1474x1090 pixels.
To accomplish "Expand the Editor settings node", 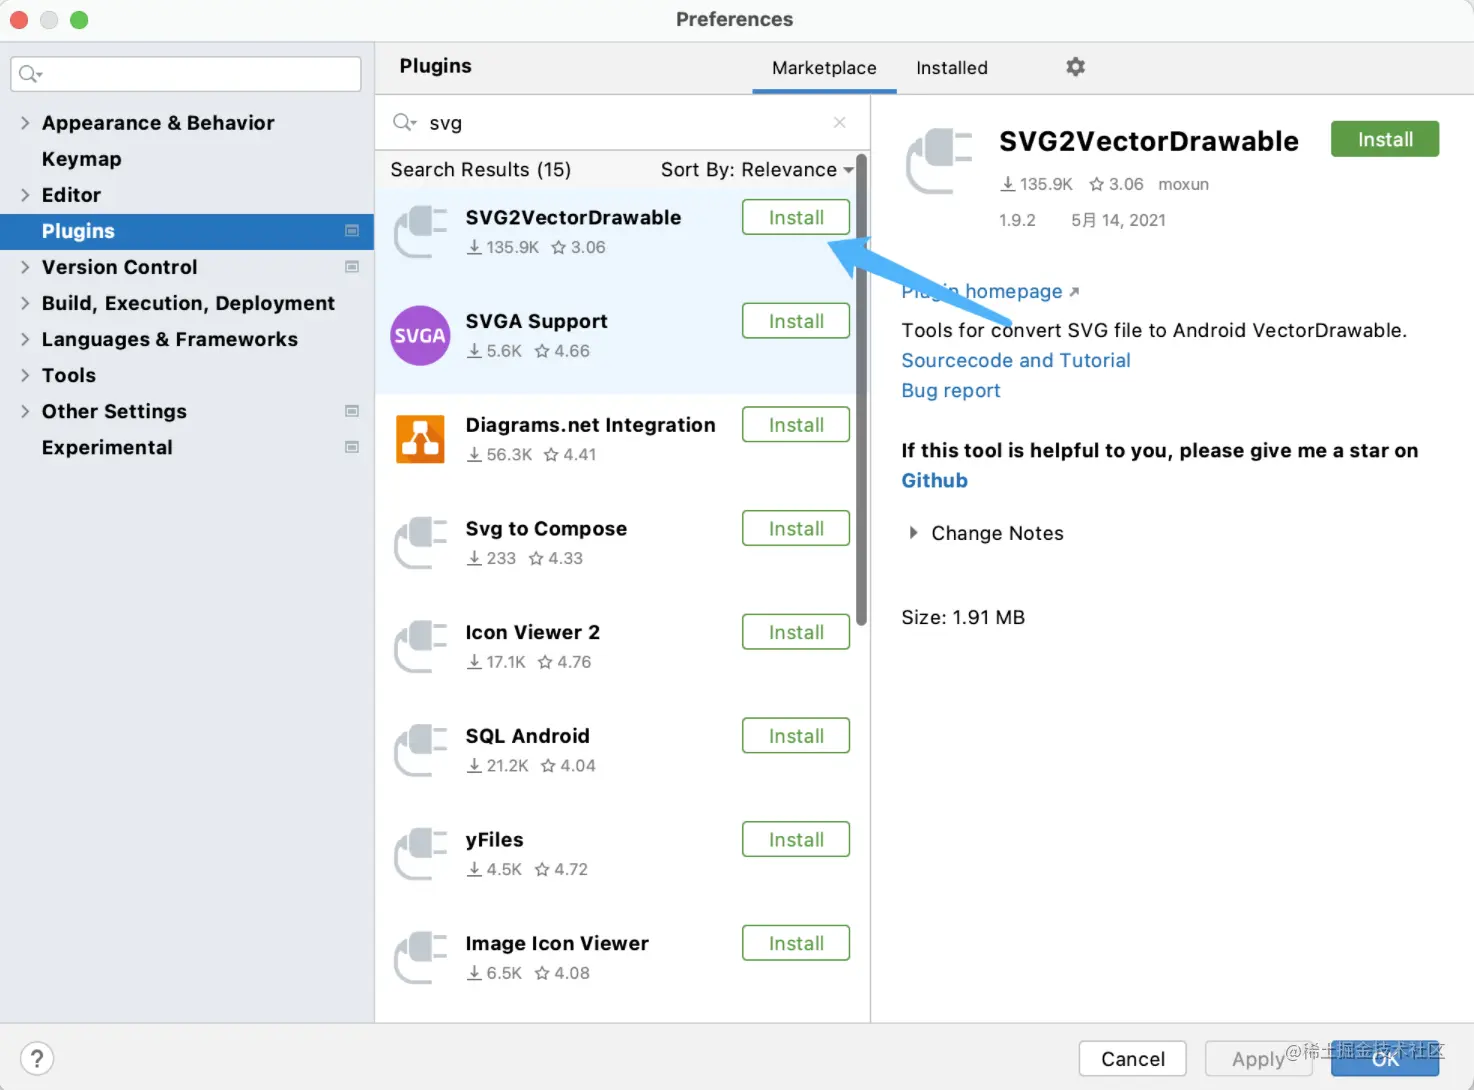I will [25, 195].
